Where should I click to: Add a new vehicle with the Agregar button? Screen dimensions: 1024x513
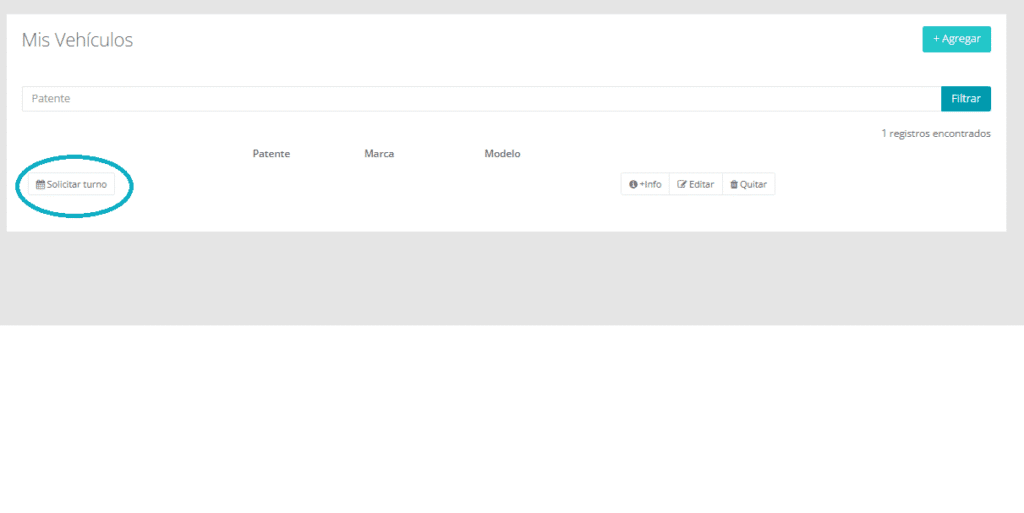tap(956, 39)
